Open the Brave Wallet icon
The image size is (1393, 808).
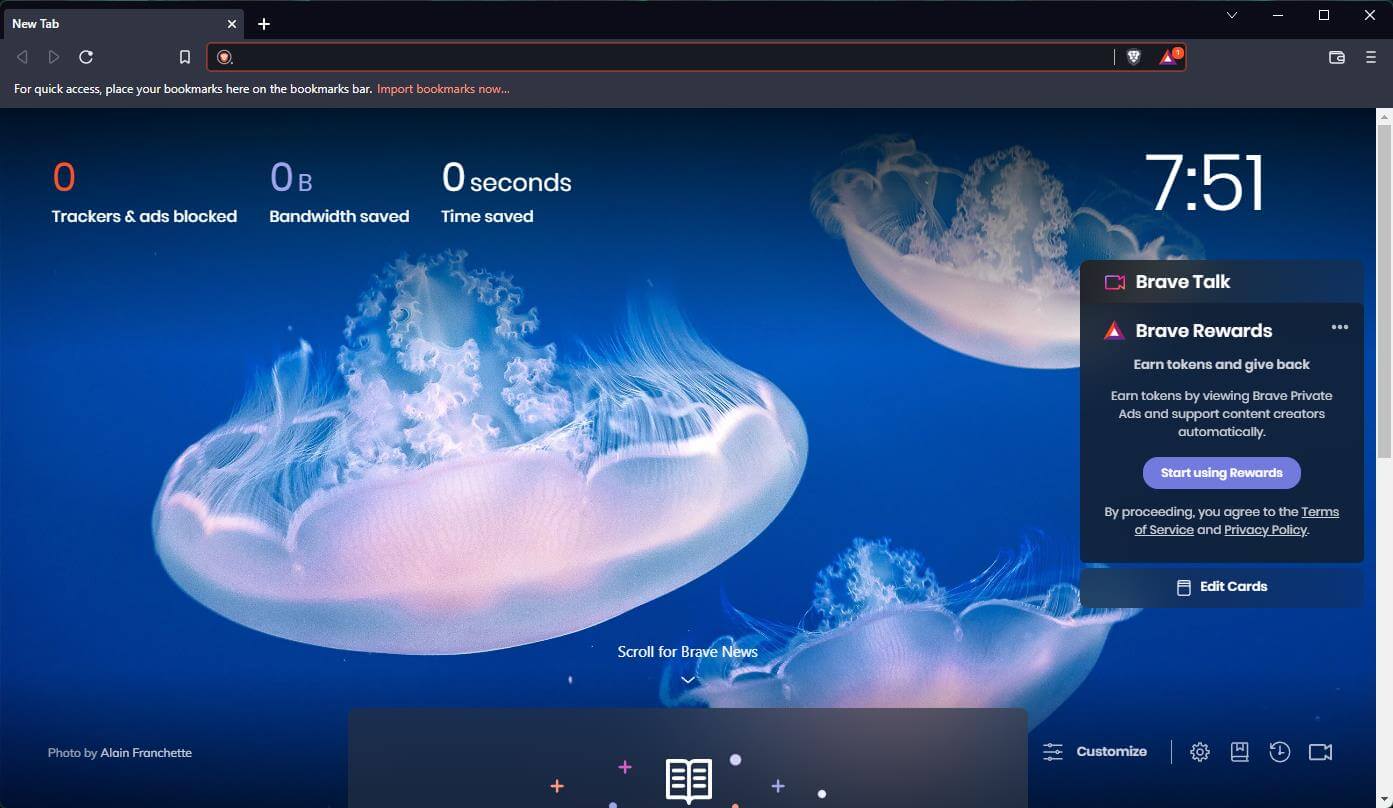(x=1336, y=57)
